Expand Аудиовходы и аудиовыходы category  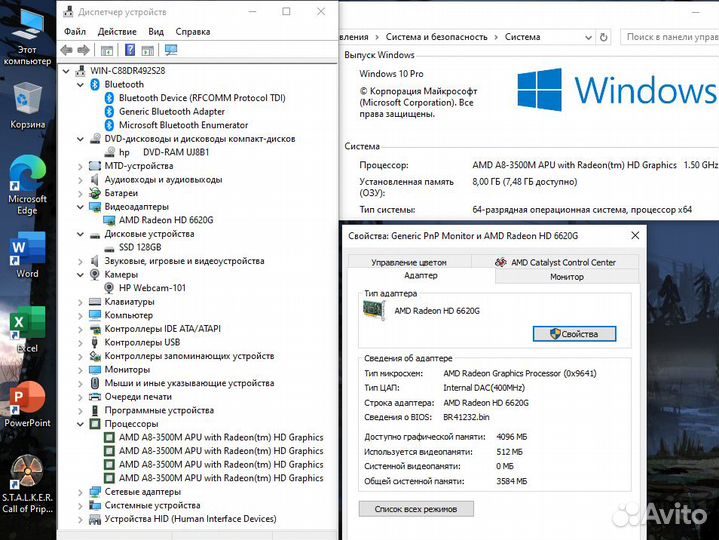tap(80, 180)
